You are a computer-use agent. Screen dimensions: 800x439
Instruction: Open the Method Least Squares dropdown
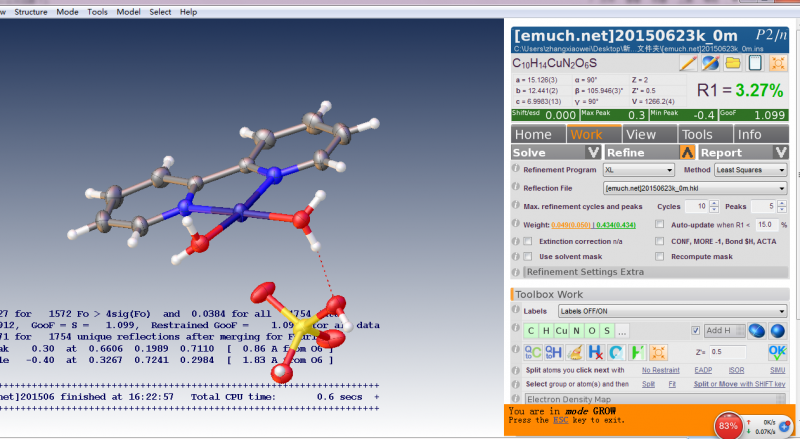[751, 170]
